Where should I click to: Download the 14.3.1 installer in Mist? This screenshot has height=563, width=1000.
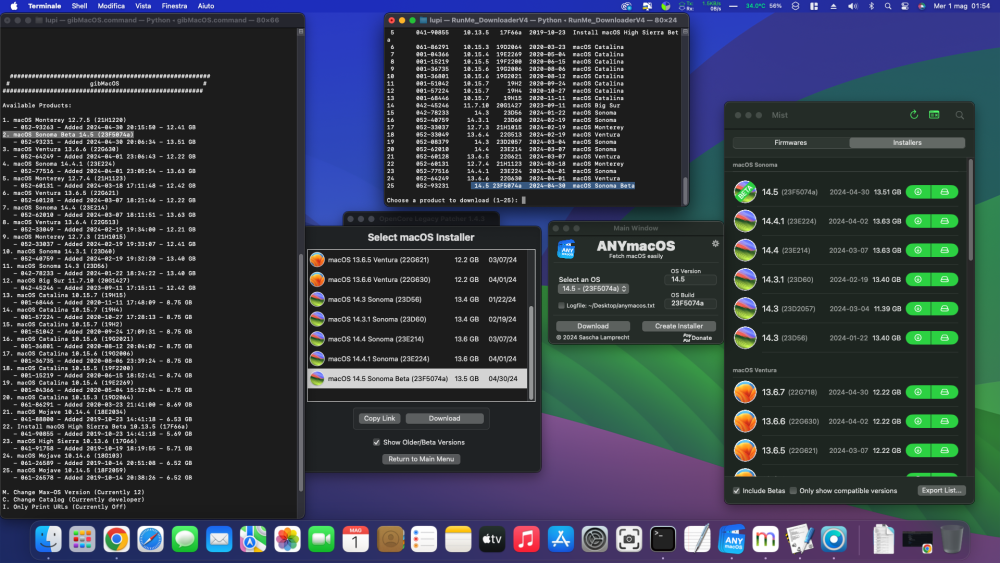coord(918,279)
